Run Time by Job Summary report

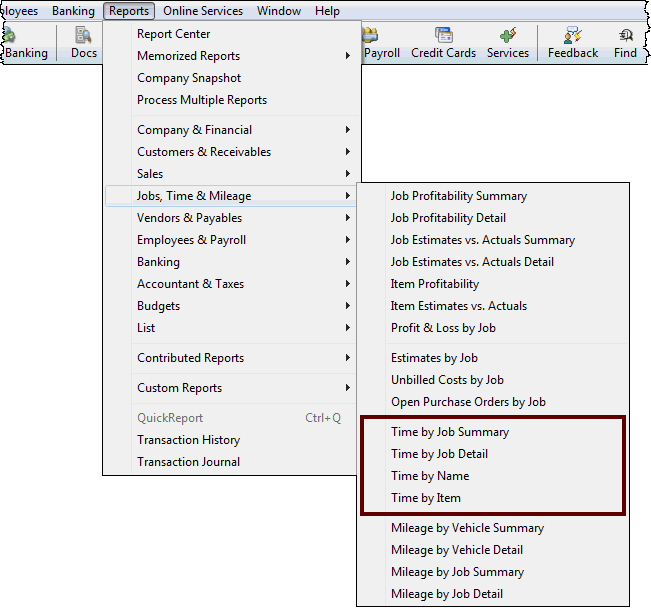click(x=493, y=432)
